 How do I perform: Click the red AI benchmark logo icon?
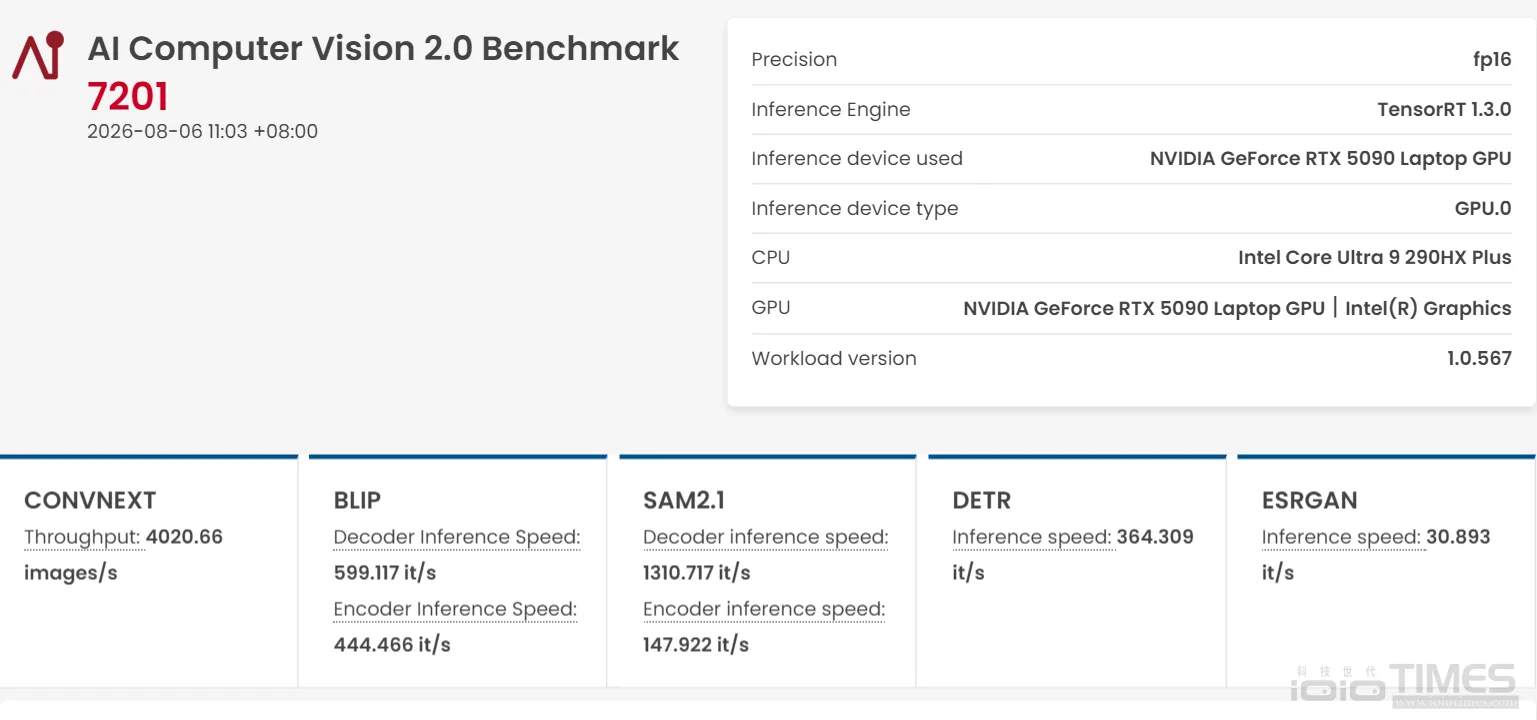[x=38, y=55]
